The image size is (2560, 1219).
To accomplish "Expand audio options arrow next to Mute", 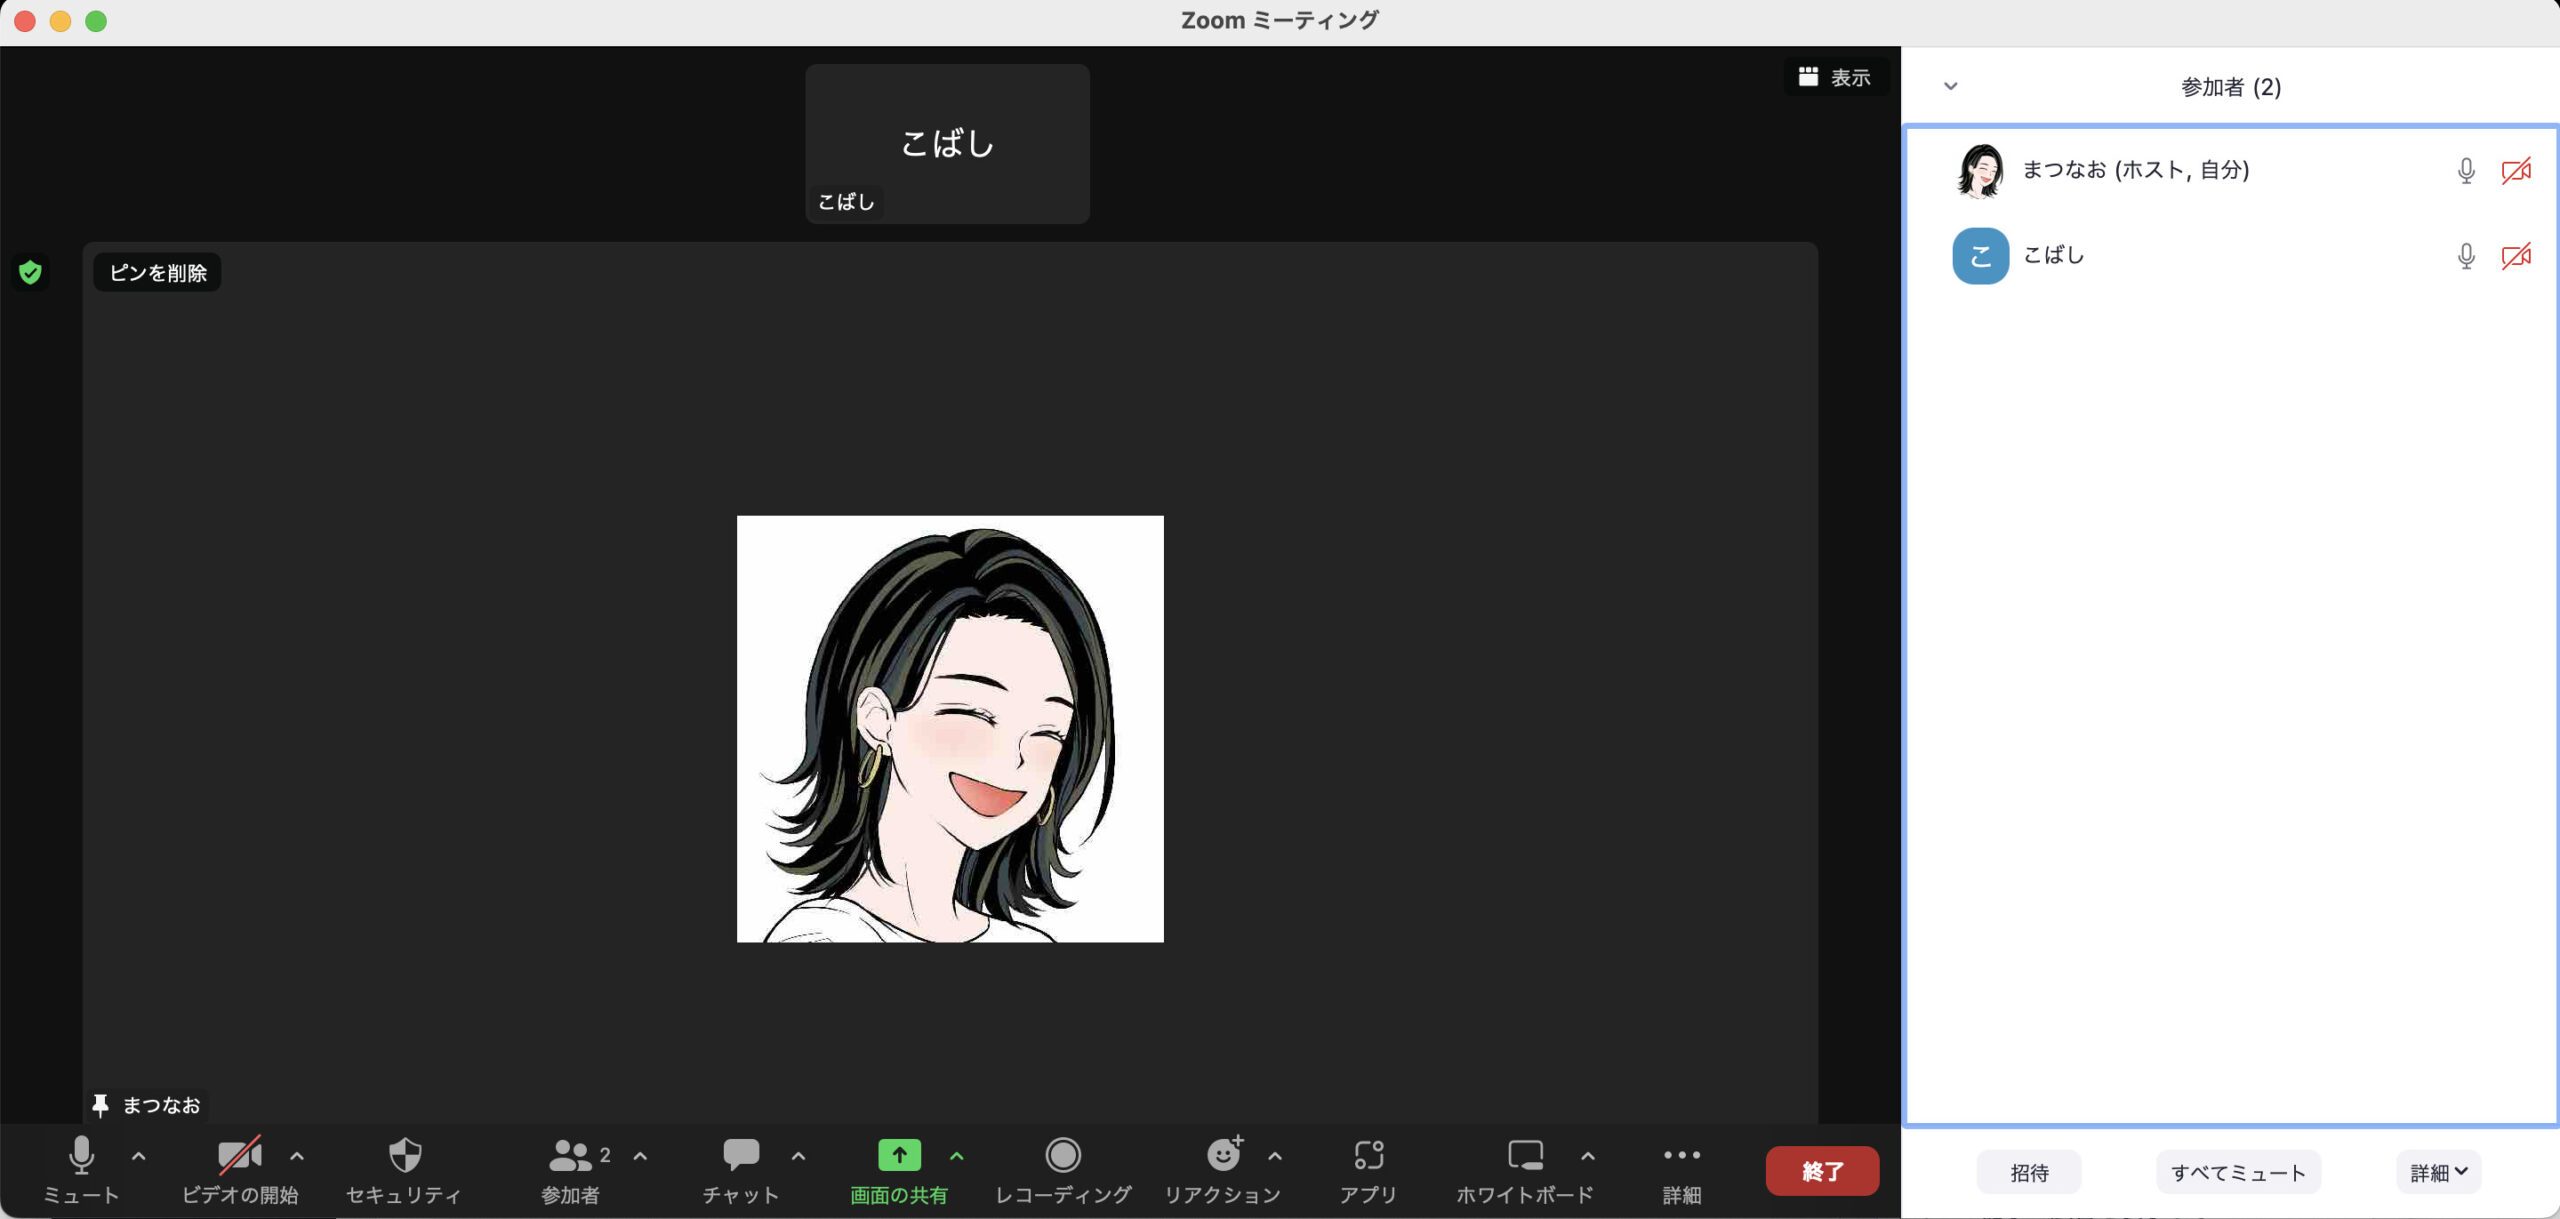I will coord(139,1156).
